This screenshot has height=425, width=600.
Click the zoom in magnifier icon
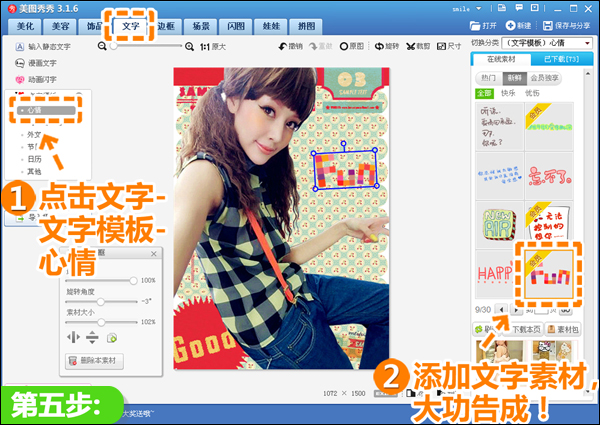189,47
